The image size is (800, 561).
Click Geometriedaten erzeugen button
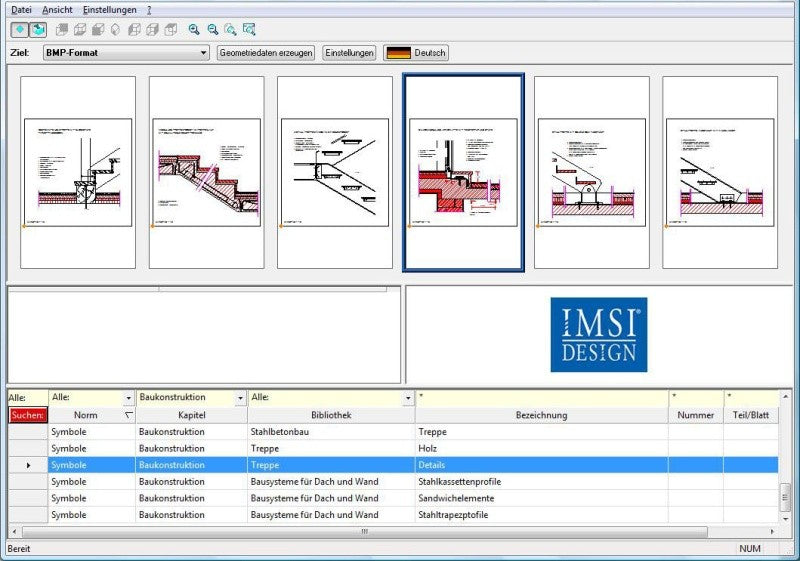266,53
